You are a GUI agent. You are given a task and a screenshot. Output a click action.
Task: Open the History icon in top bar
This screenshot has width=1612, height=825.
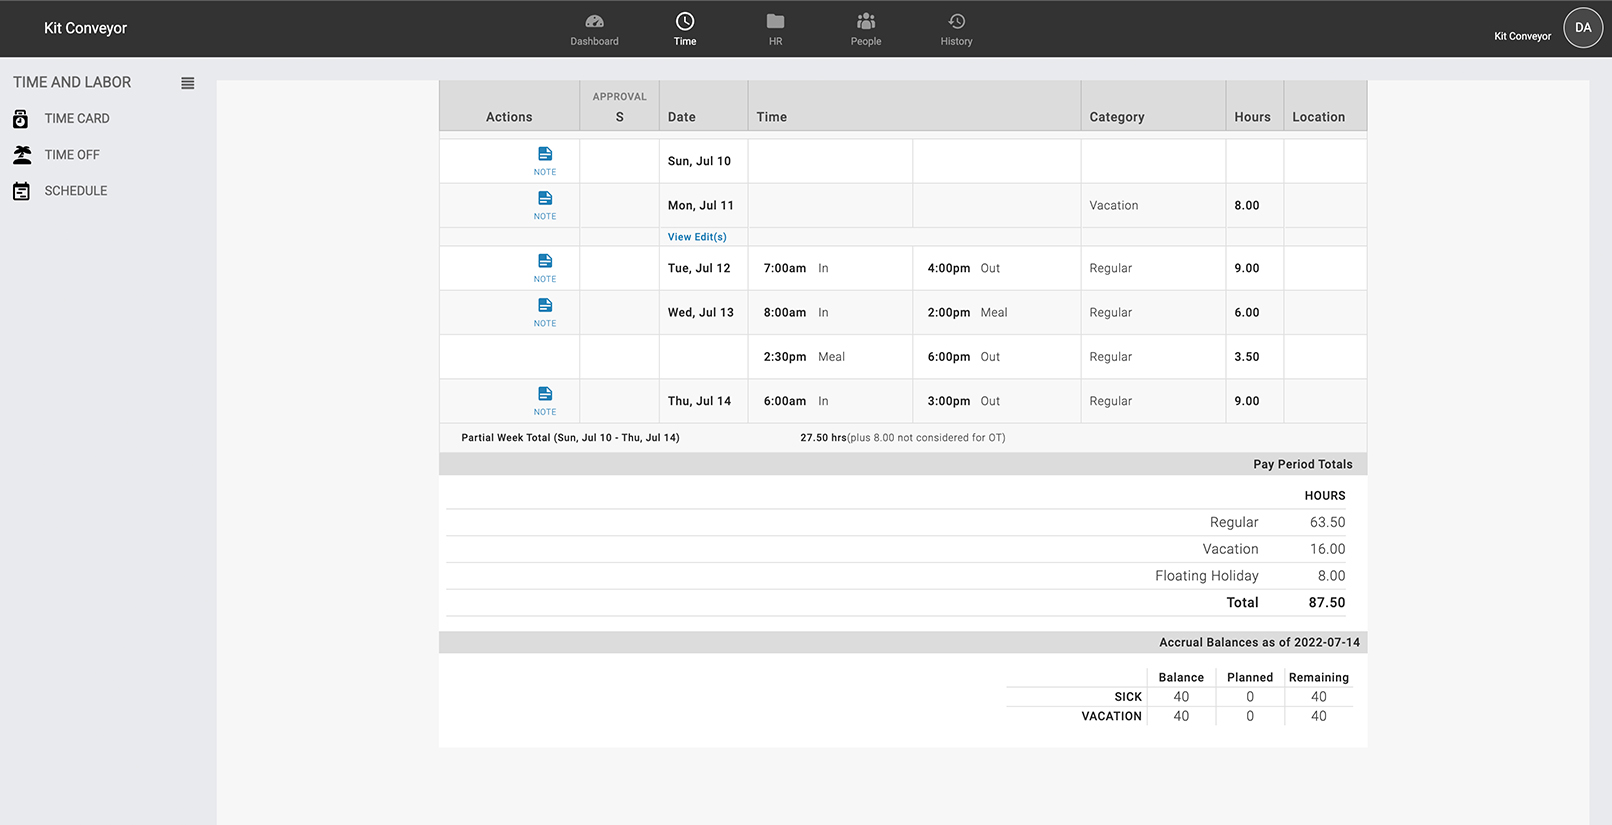(x=956, y=22)
